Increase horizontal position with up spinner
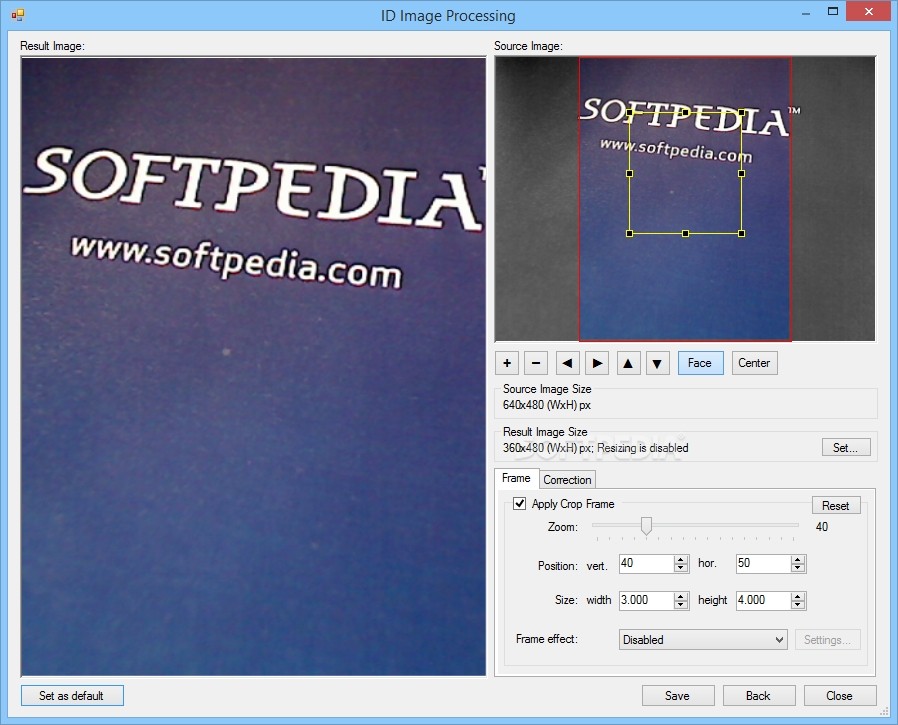This screenshot has height=725, width=898. pos(797,559)
